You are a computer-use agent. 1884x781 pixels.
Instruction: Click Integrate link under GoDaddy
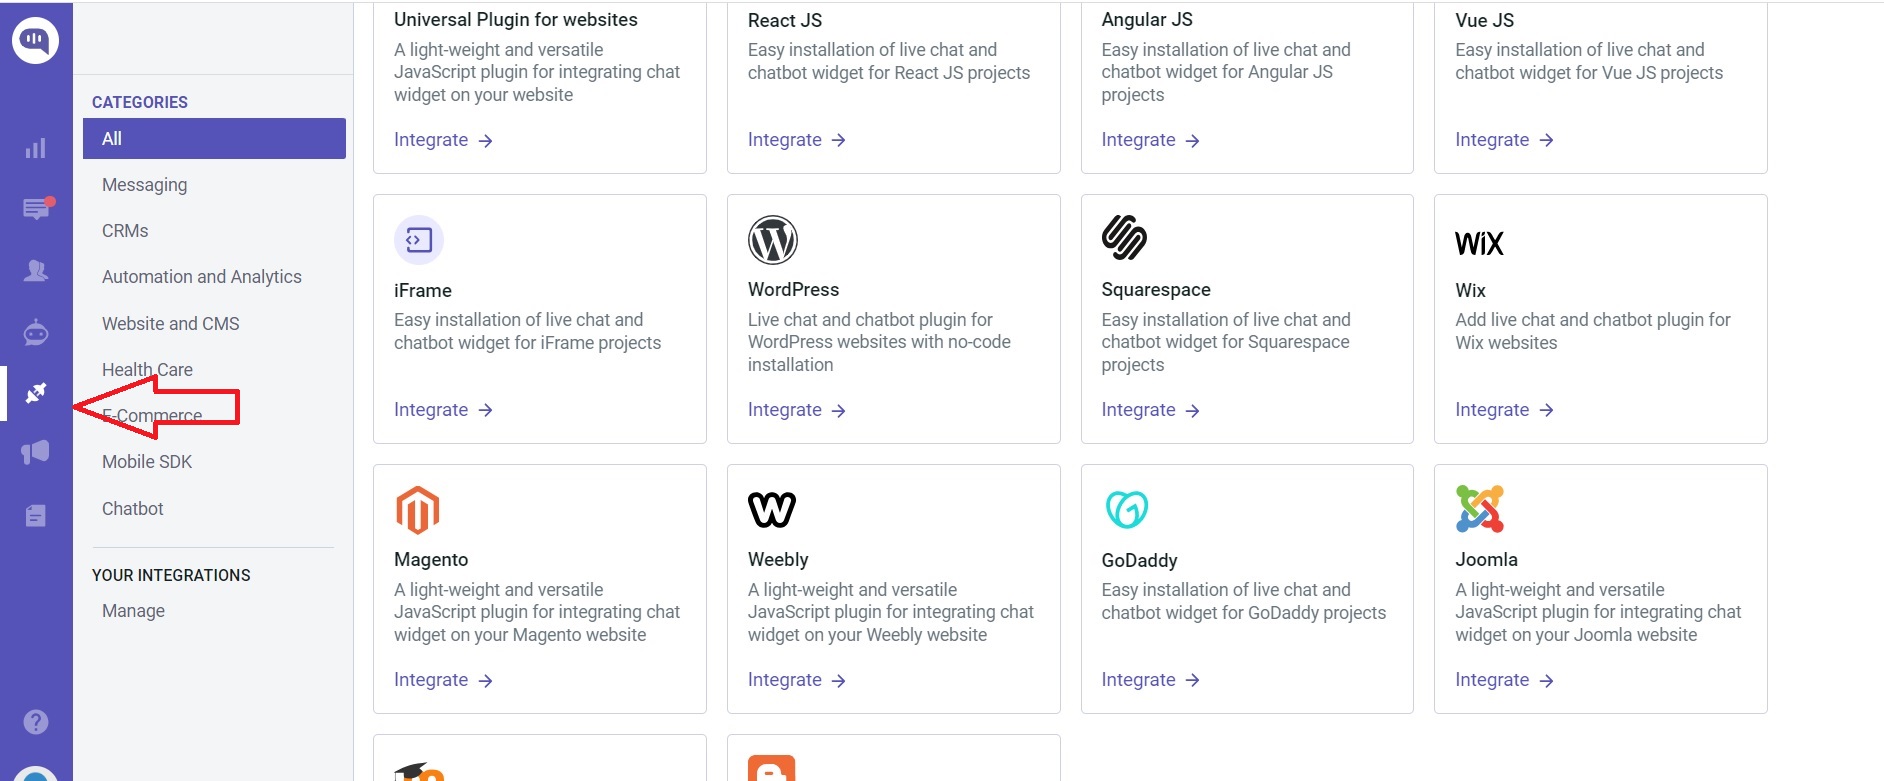[1150, 680]
